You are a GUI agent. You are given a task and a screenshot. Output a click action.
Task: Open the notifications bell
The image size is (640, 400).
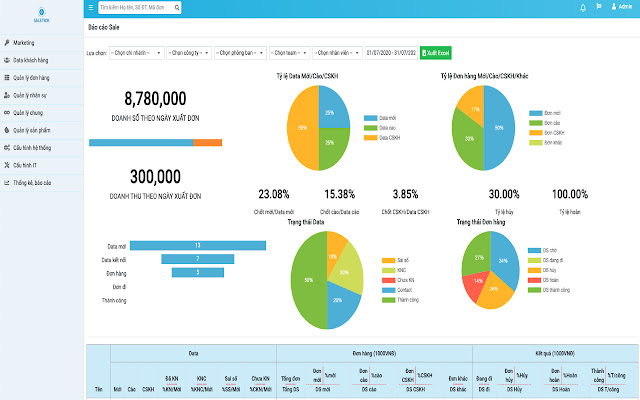click(583, 7)
